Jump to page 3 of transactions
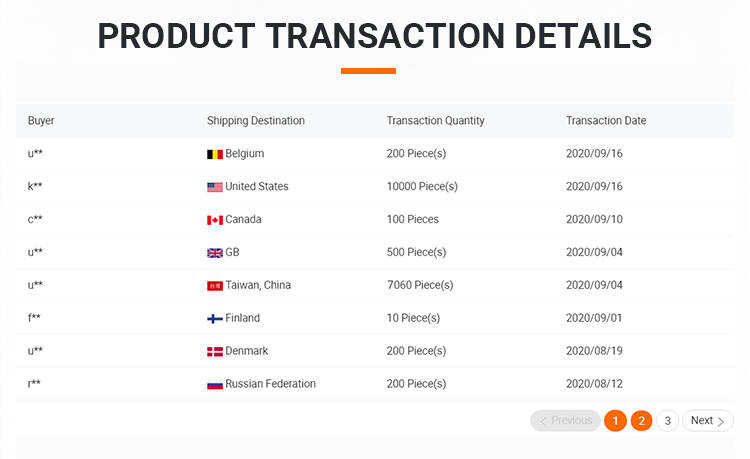750x459 pixels. point(667,421)
